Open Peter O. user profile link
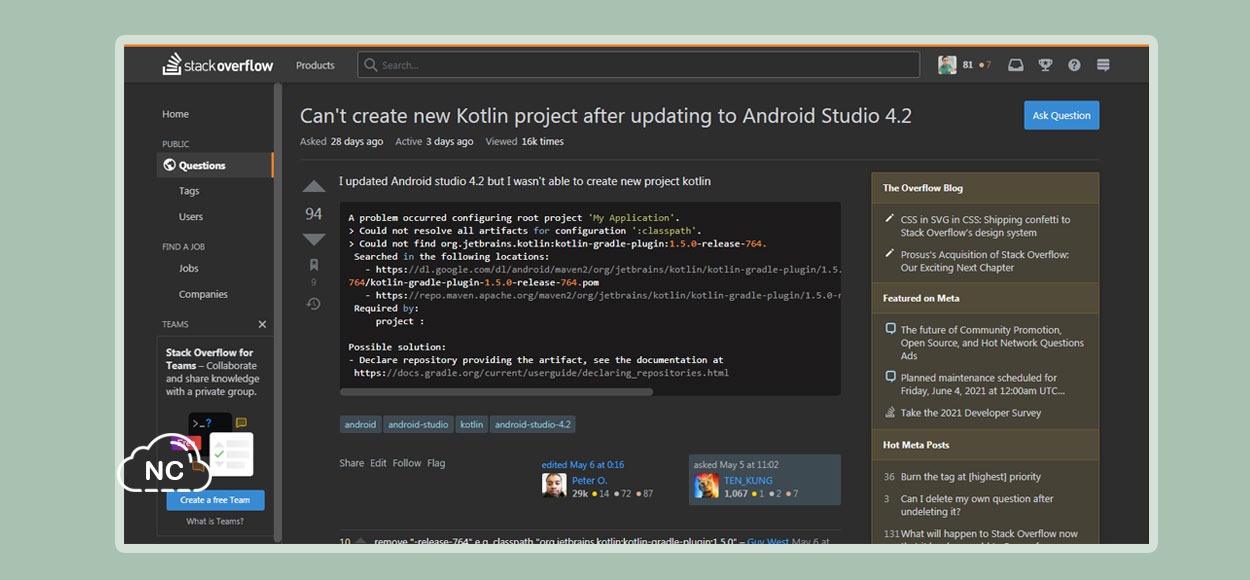The height and width of the screenshot is (580, 1250). coord(590,481)
